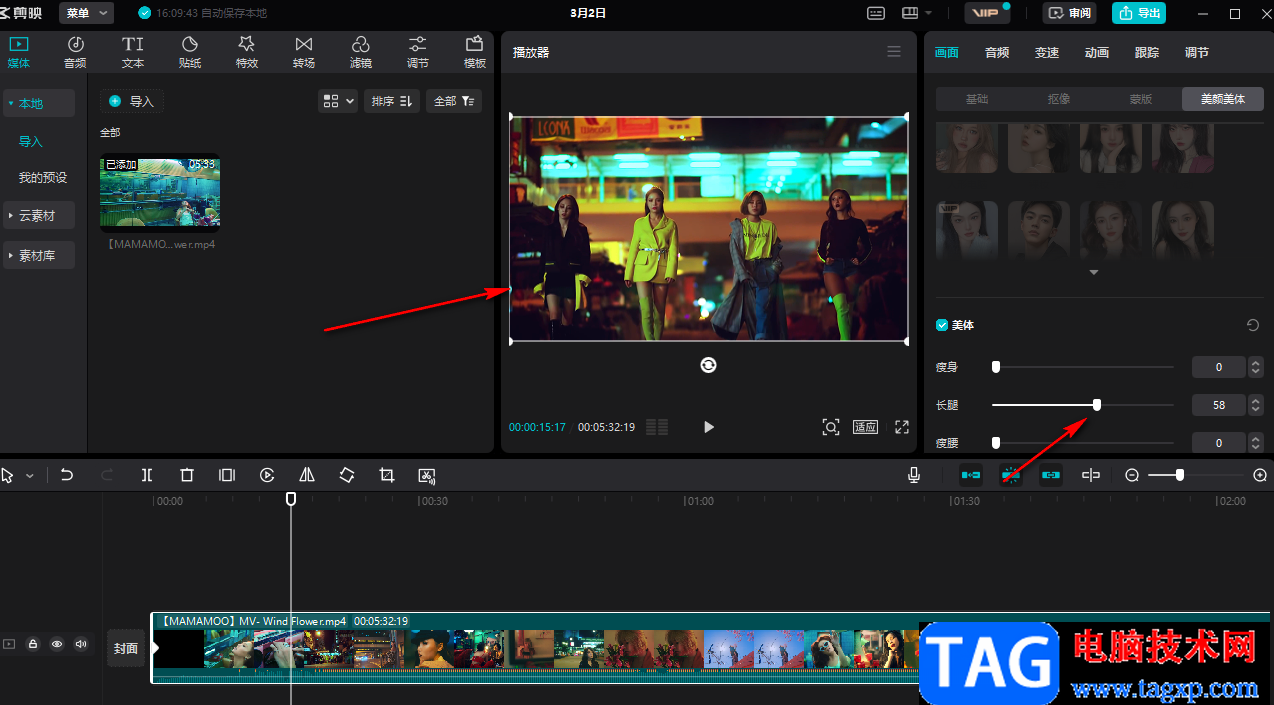Toggle fullscreen preview in player
This screenshot has height=705, width=1274.
click(x=902, y=427)
